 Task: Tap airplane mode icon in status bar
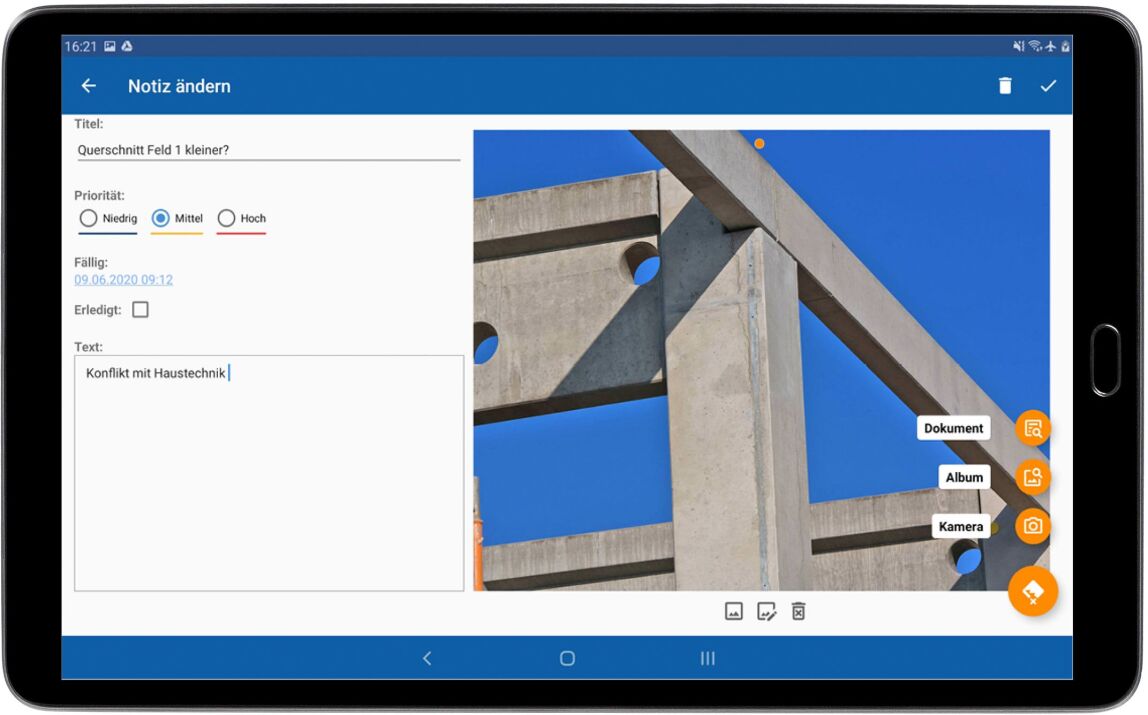1051,46
